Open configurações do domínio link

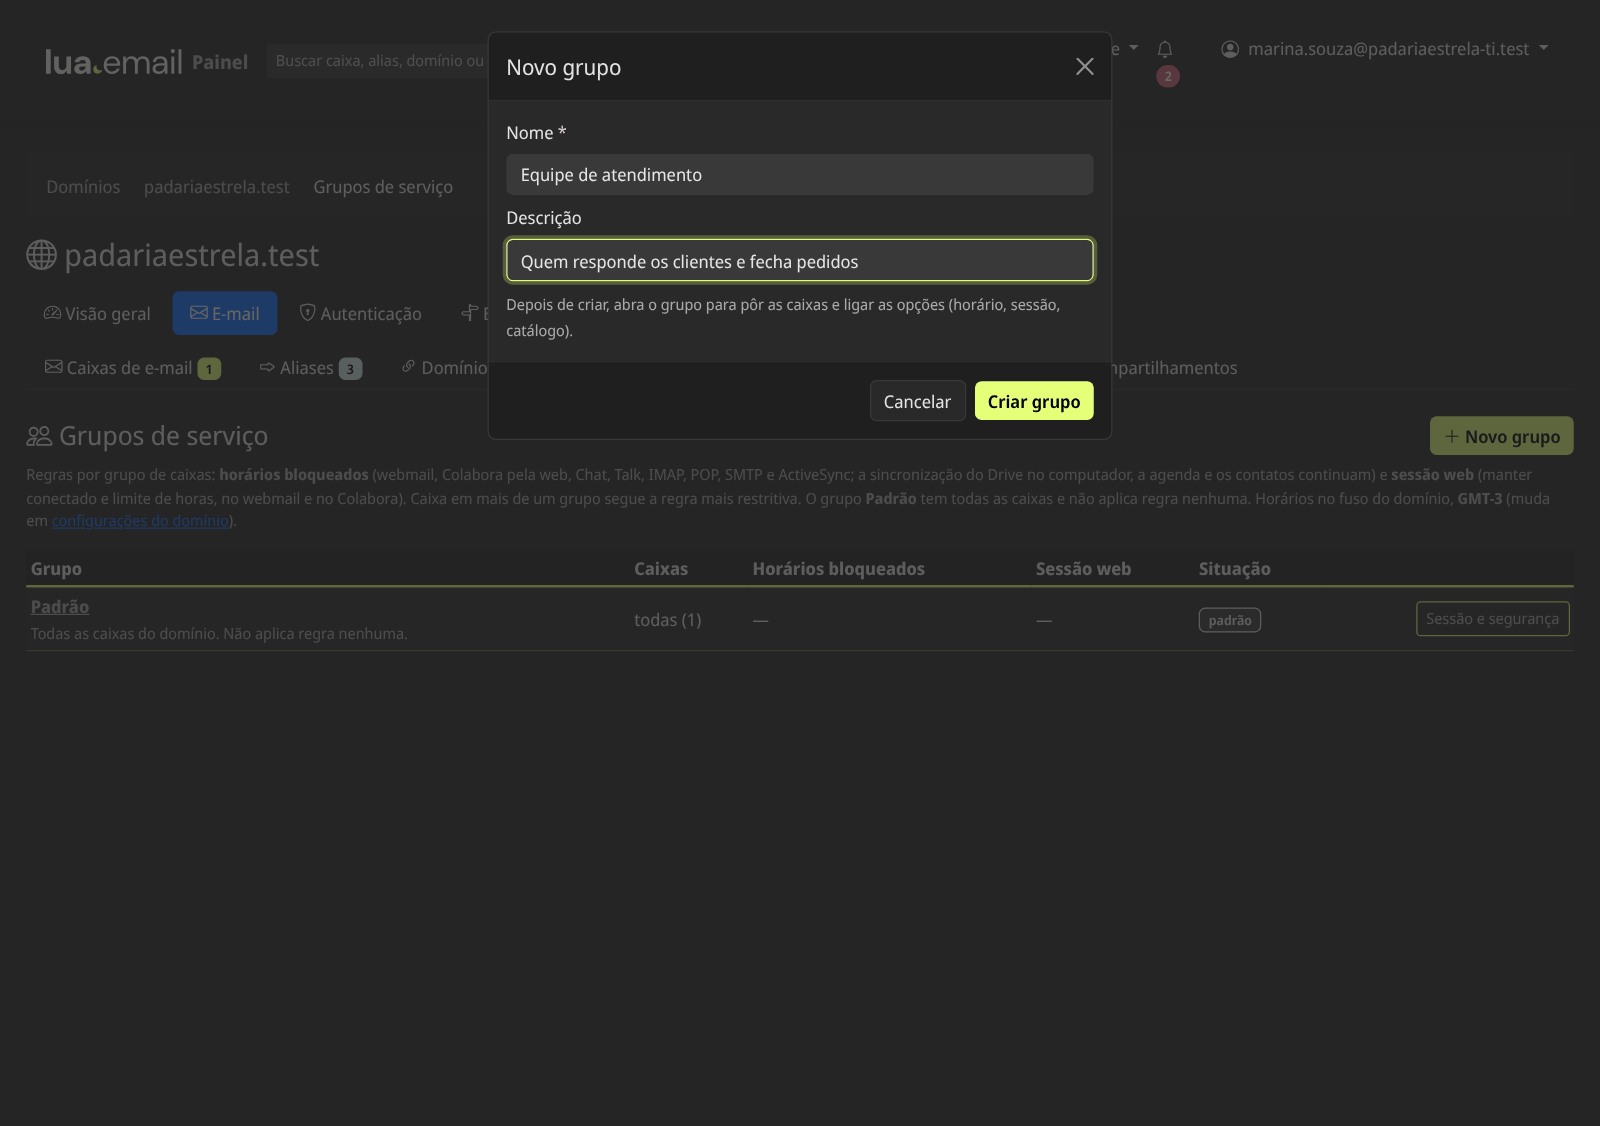coord(140,521)
